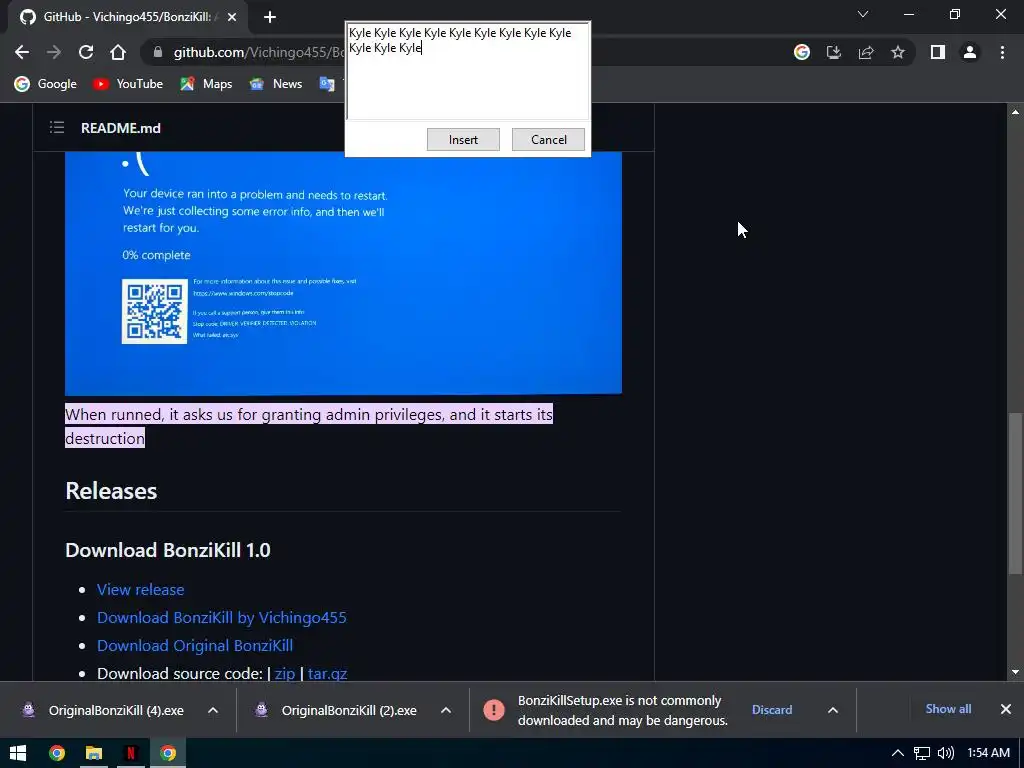This screenshot has width=1024, height=768.
Task: Switch to the active Chrome taskbar window
Action: (168, 754)
